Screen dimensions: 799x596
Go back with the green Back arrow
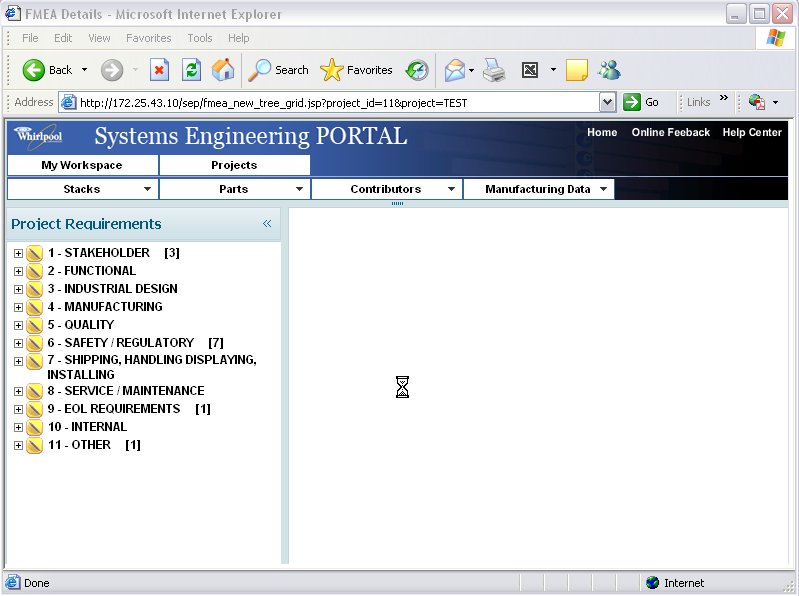[34, 70]
